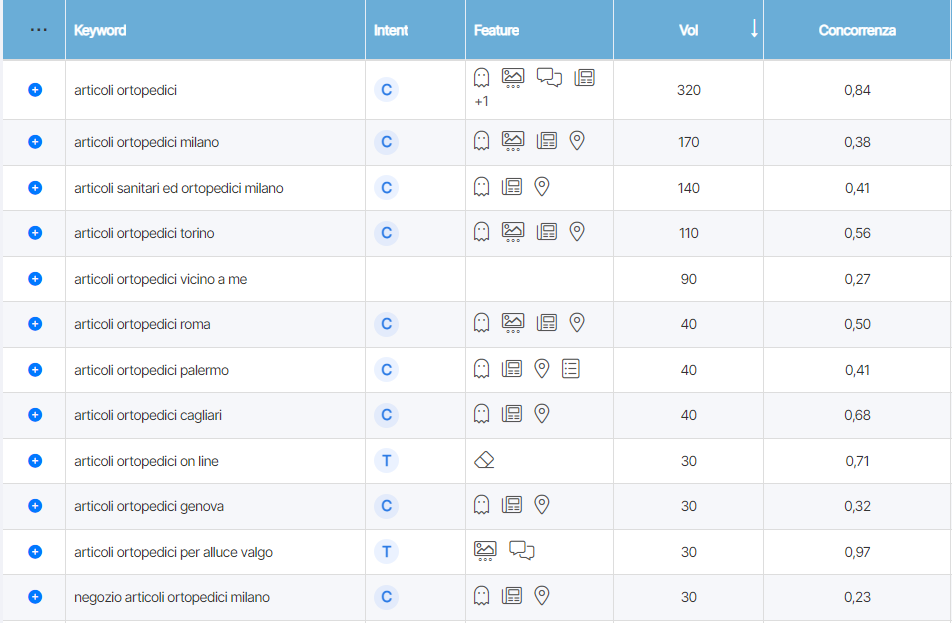Select keyword text 'articoli ortopedici cagliari'

coord(148,415)
